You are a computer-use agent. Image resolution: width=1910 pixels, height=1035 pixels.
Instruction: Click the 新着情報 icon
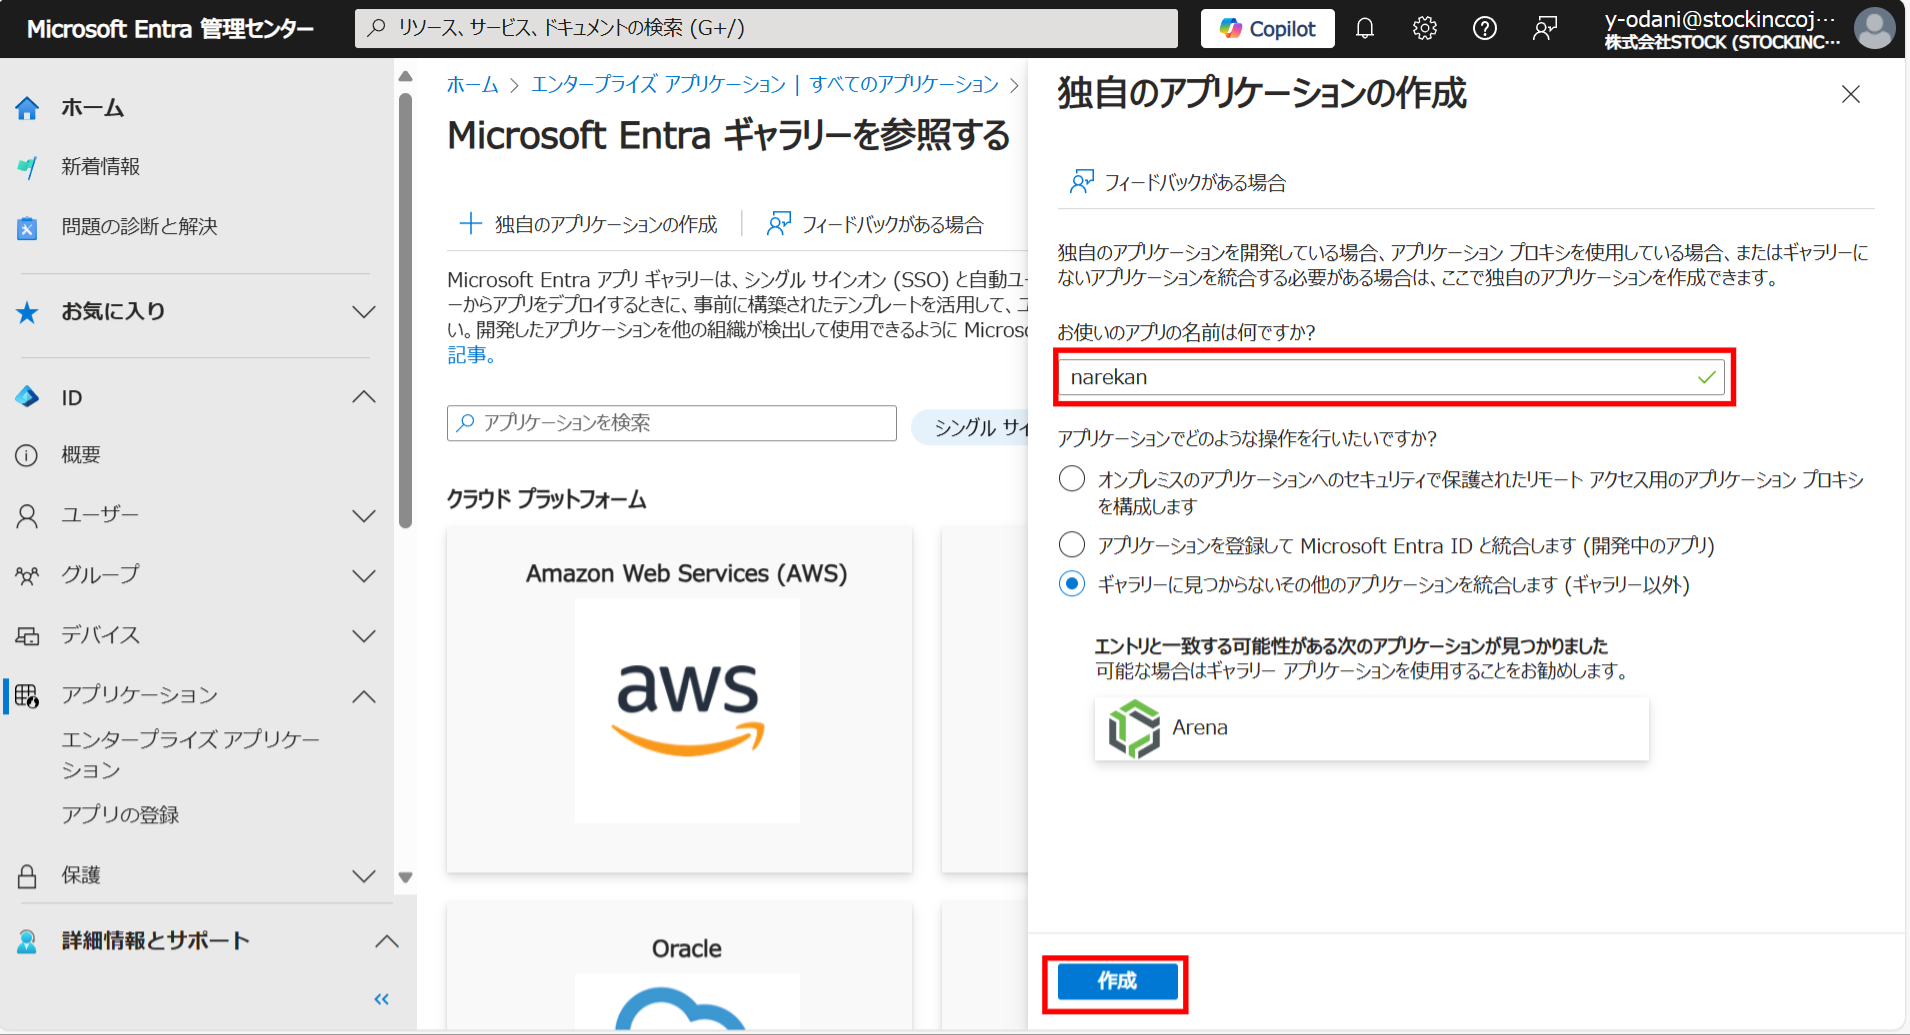coord(27,167)
